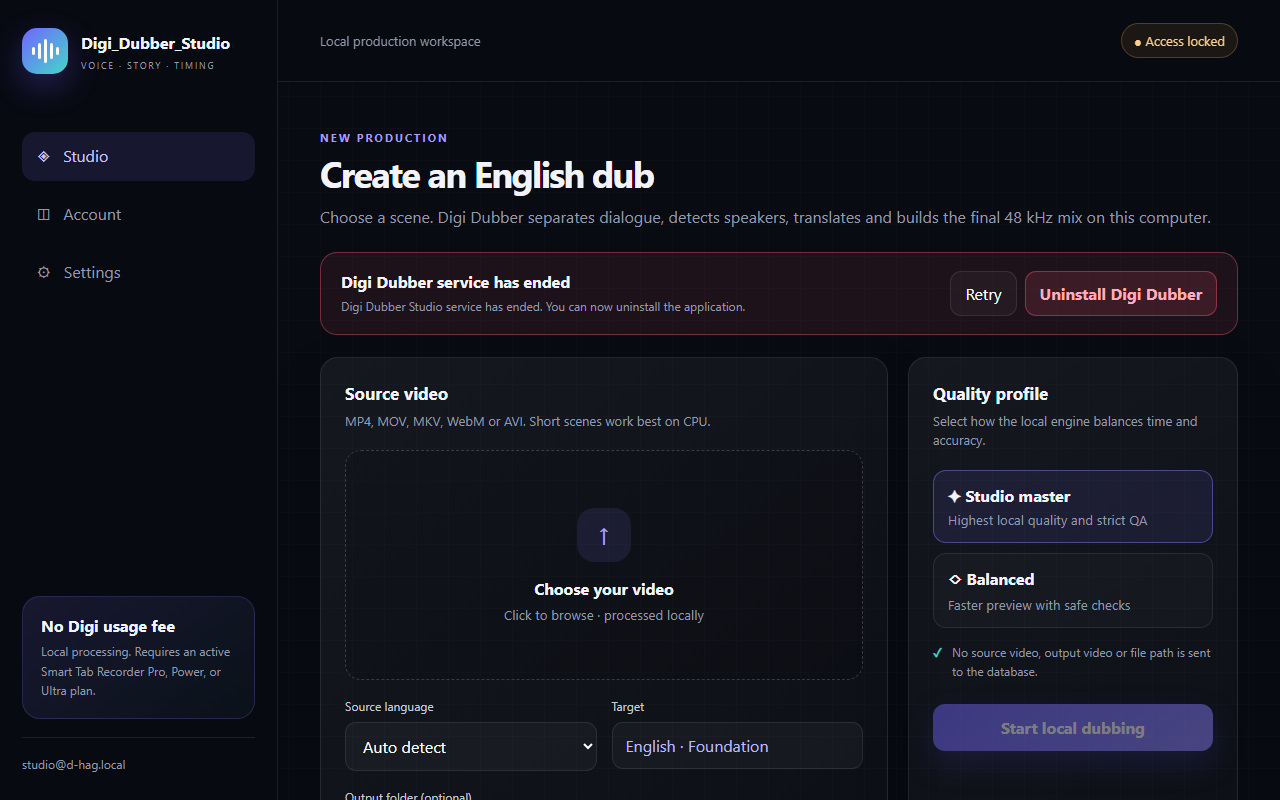Click the Create an English dub heading
This screenshot has width=1280, height=800.
click(x=487, y=176)
